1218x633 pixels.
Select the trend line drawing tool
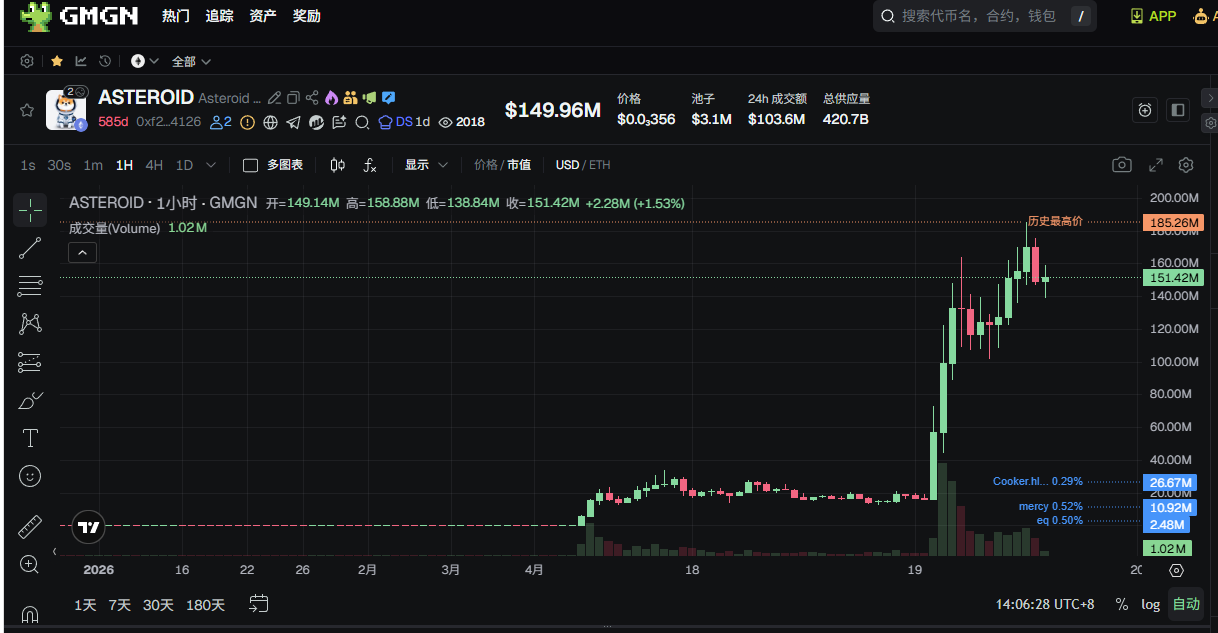tap(30, 248)
